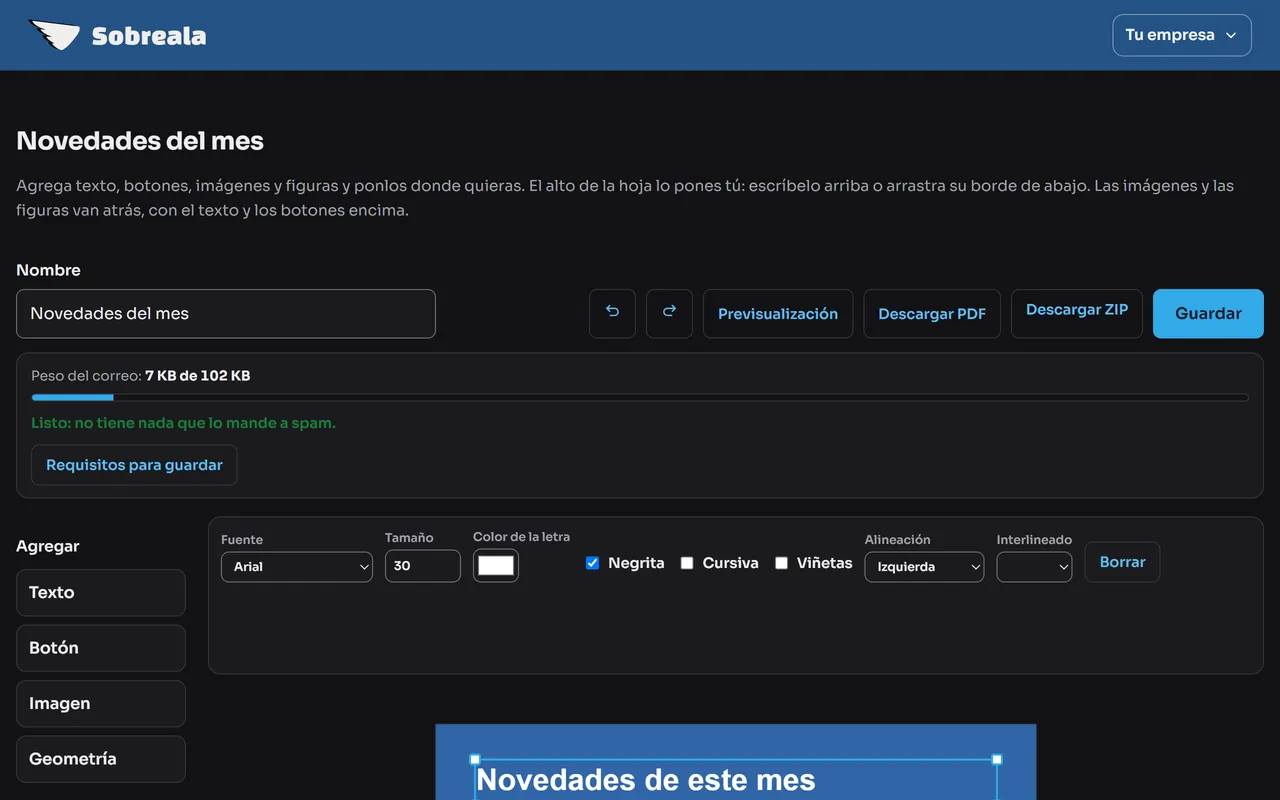The height and width of the screenshot is (800, 1280).
Task: Click the Tamaño size field
Action: click(x=422, y=565)
